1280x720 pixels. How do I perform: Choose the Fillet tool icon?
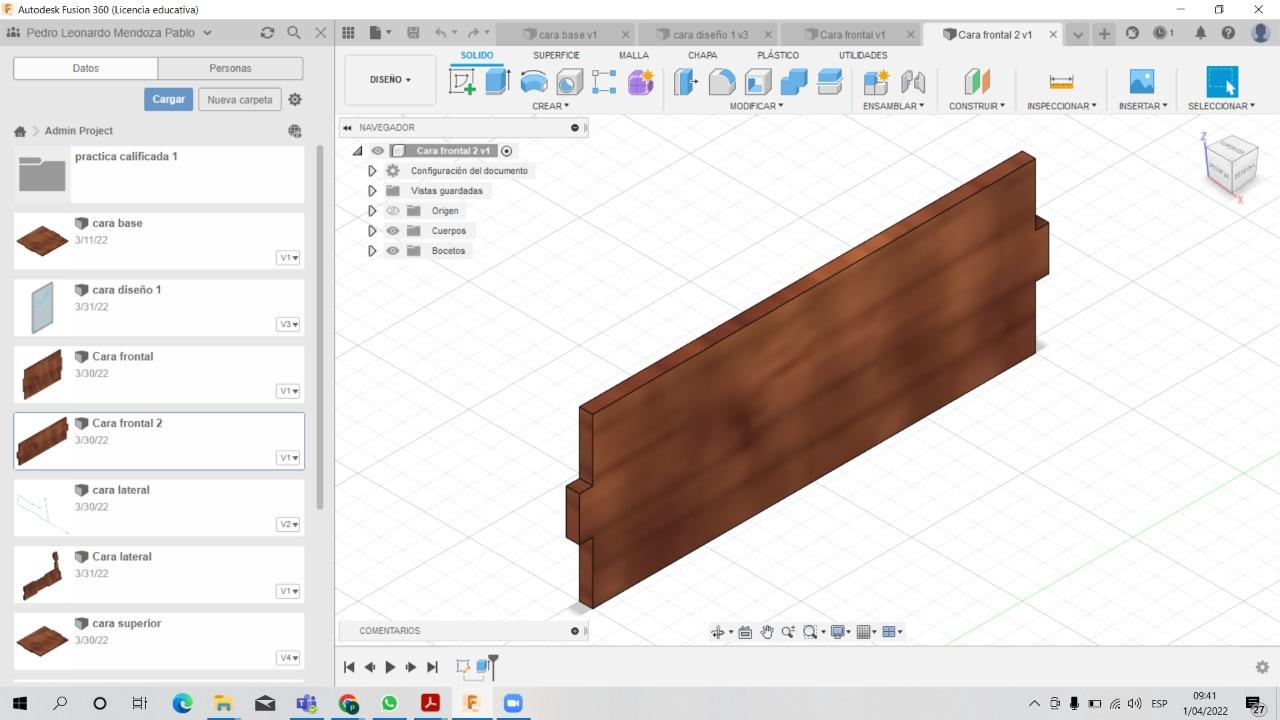click(x=722, y=82)
